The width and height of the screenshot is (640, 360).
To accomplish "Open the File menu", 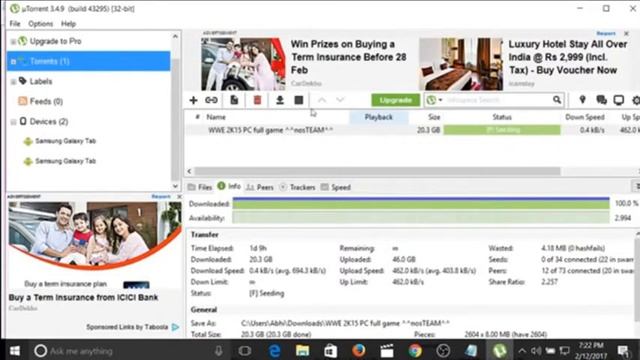I will pos(15,24).
